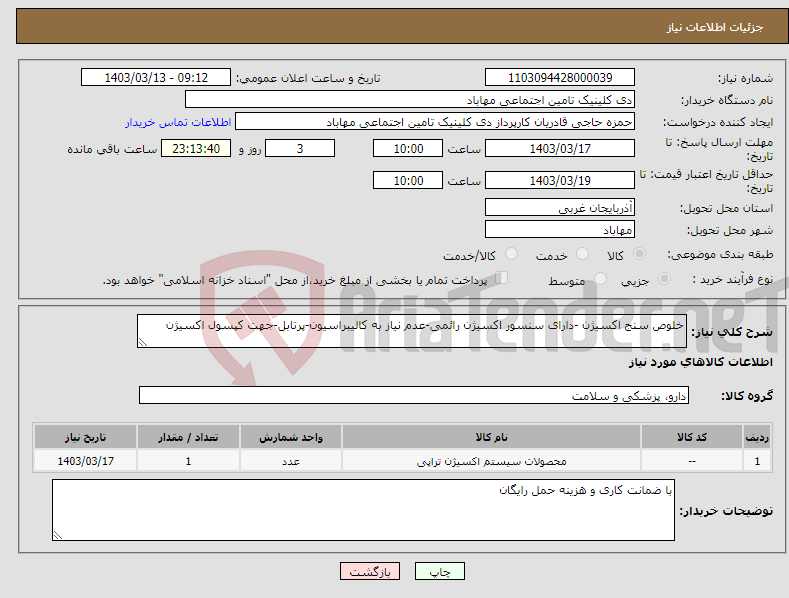The width and height of the screenshot is (789, 598).
Task: Click the delivery province field آذربایجان غربی
Action: point(560,207)
